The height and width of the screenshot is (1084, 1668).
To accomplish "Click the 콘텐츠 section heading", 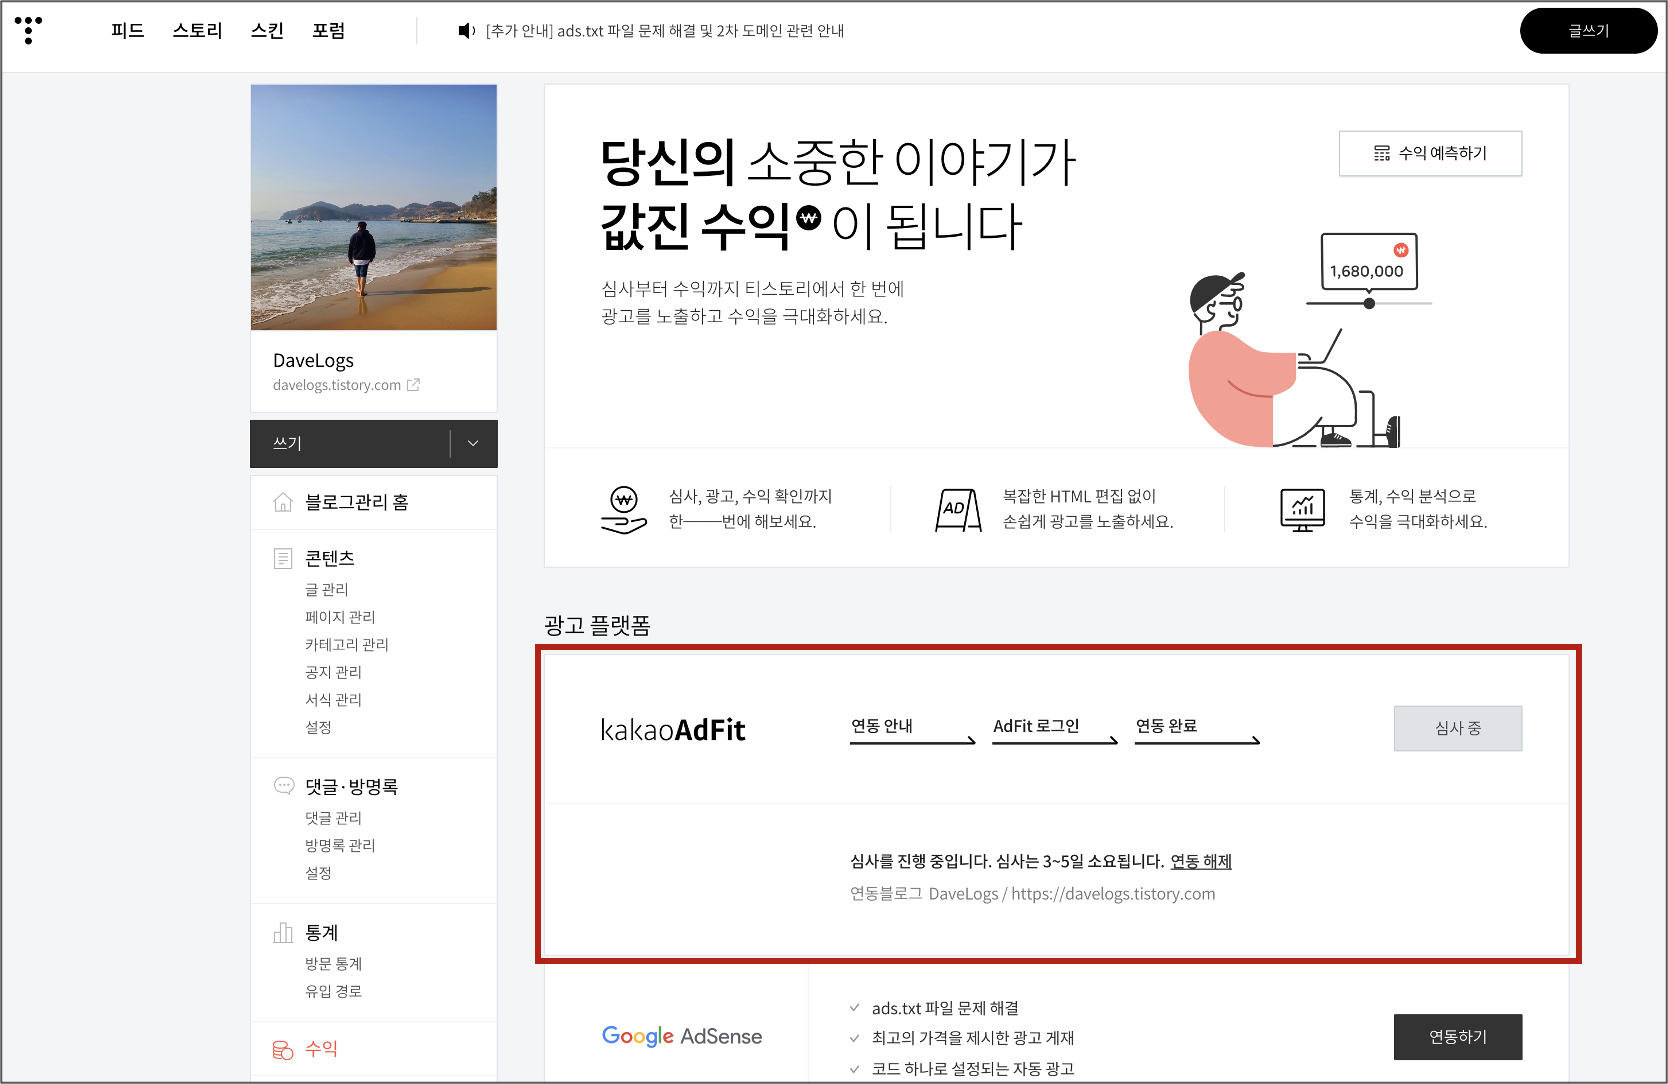I will 330,558.
